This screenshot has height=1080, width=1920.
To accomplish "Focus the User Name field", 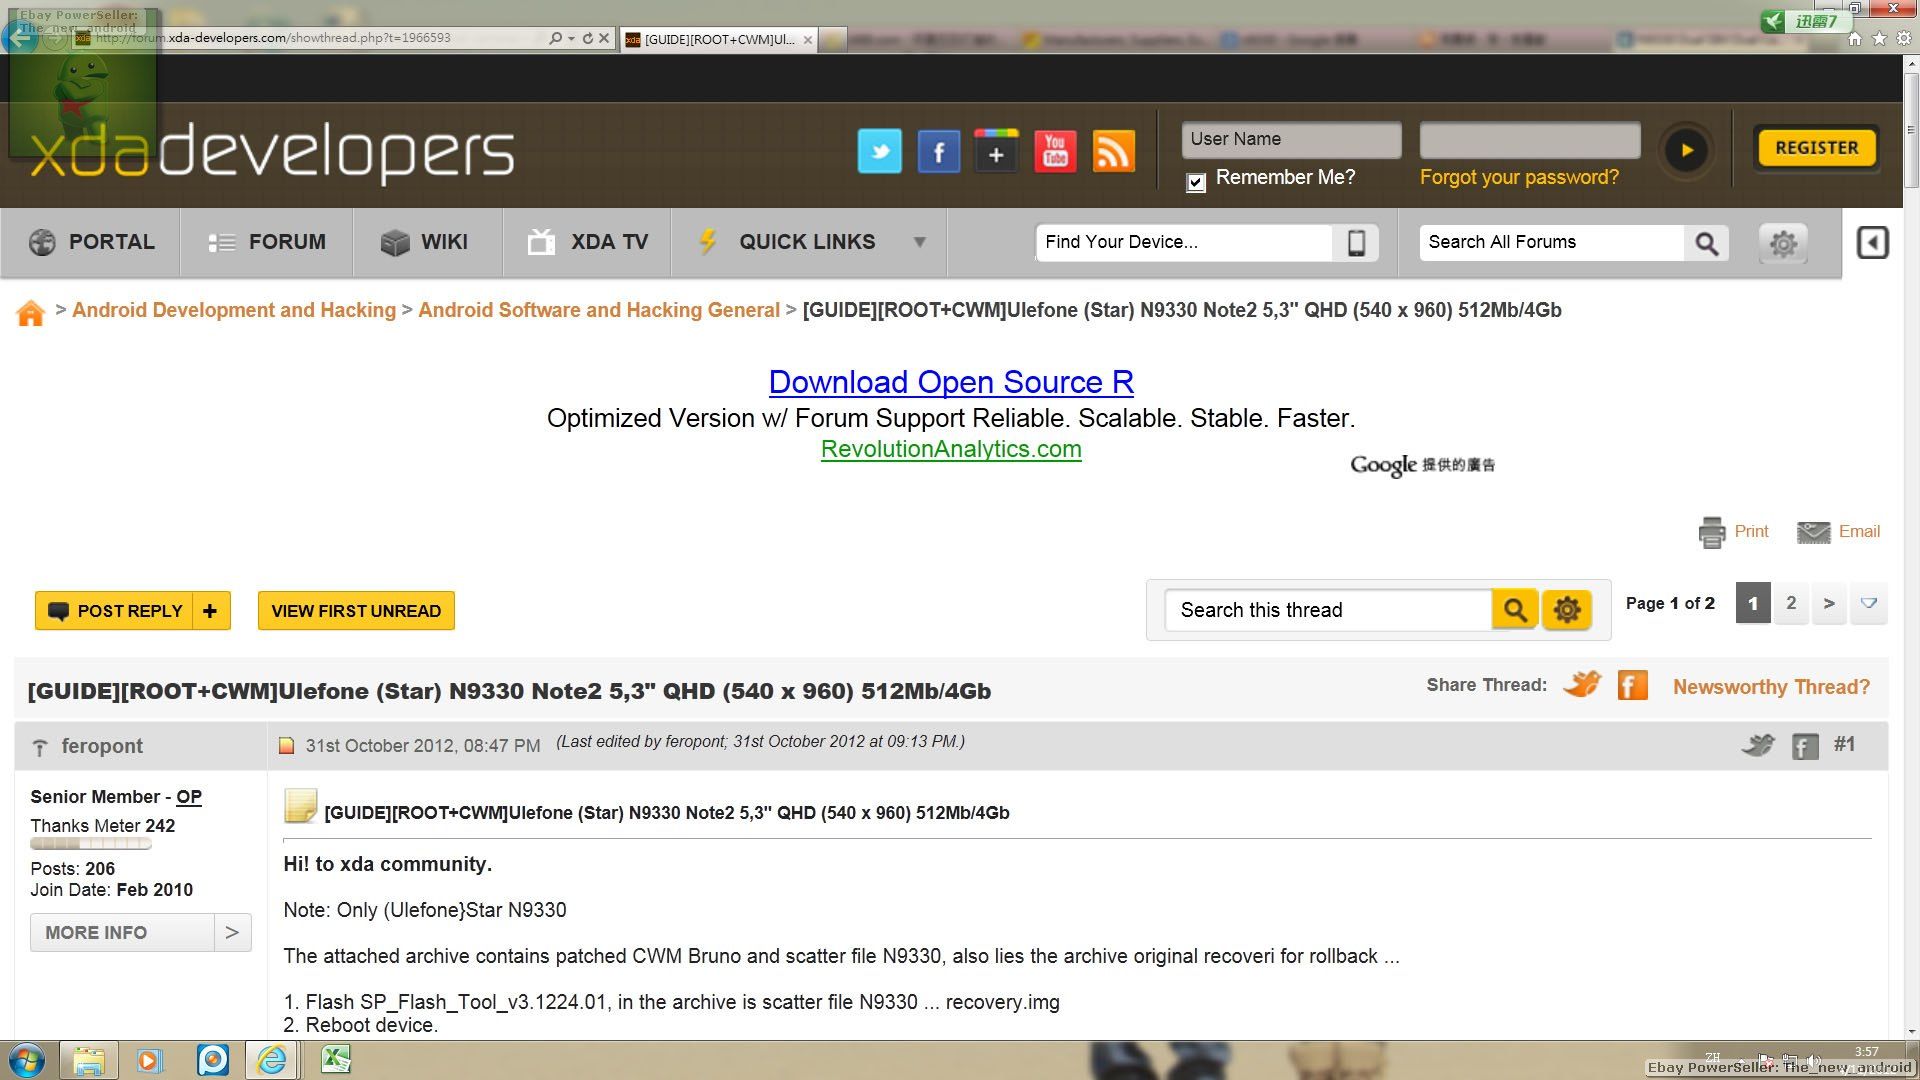I will click(1291, 139).
